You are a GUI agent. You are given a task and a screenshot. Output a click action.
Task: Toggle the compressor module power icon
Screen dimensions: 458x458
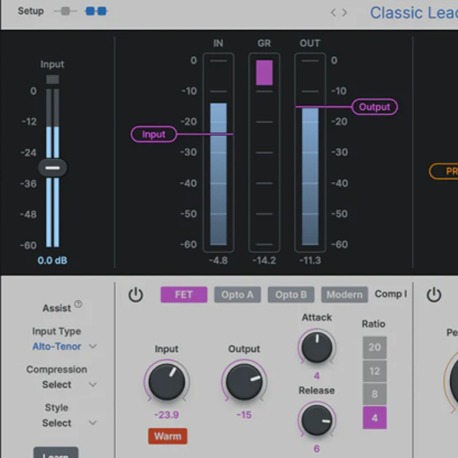click(x=136, y=295)
